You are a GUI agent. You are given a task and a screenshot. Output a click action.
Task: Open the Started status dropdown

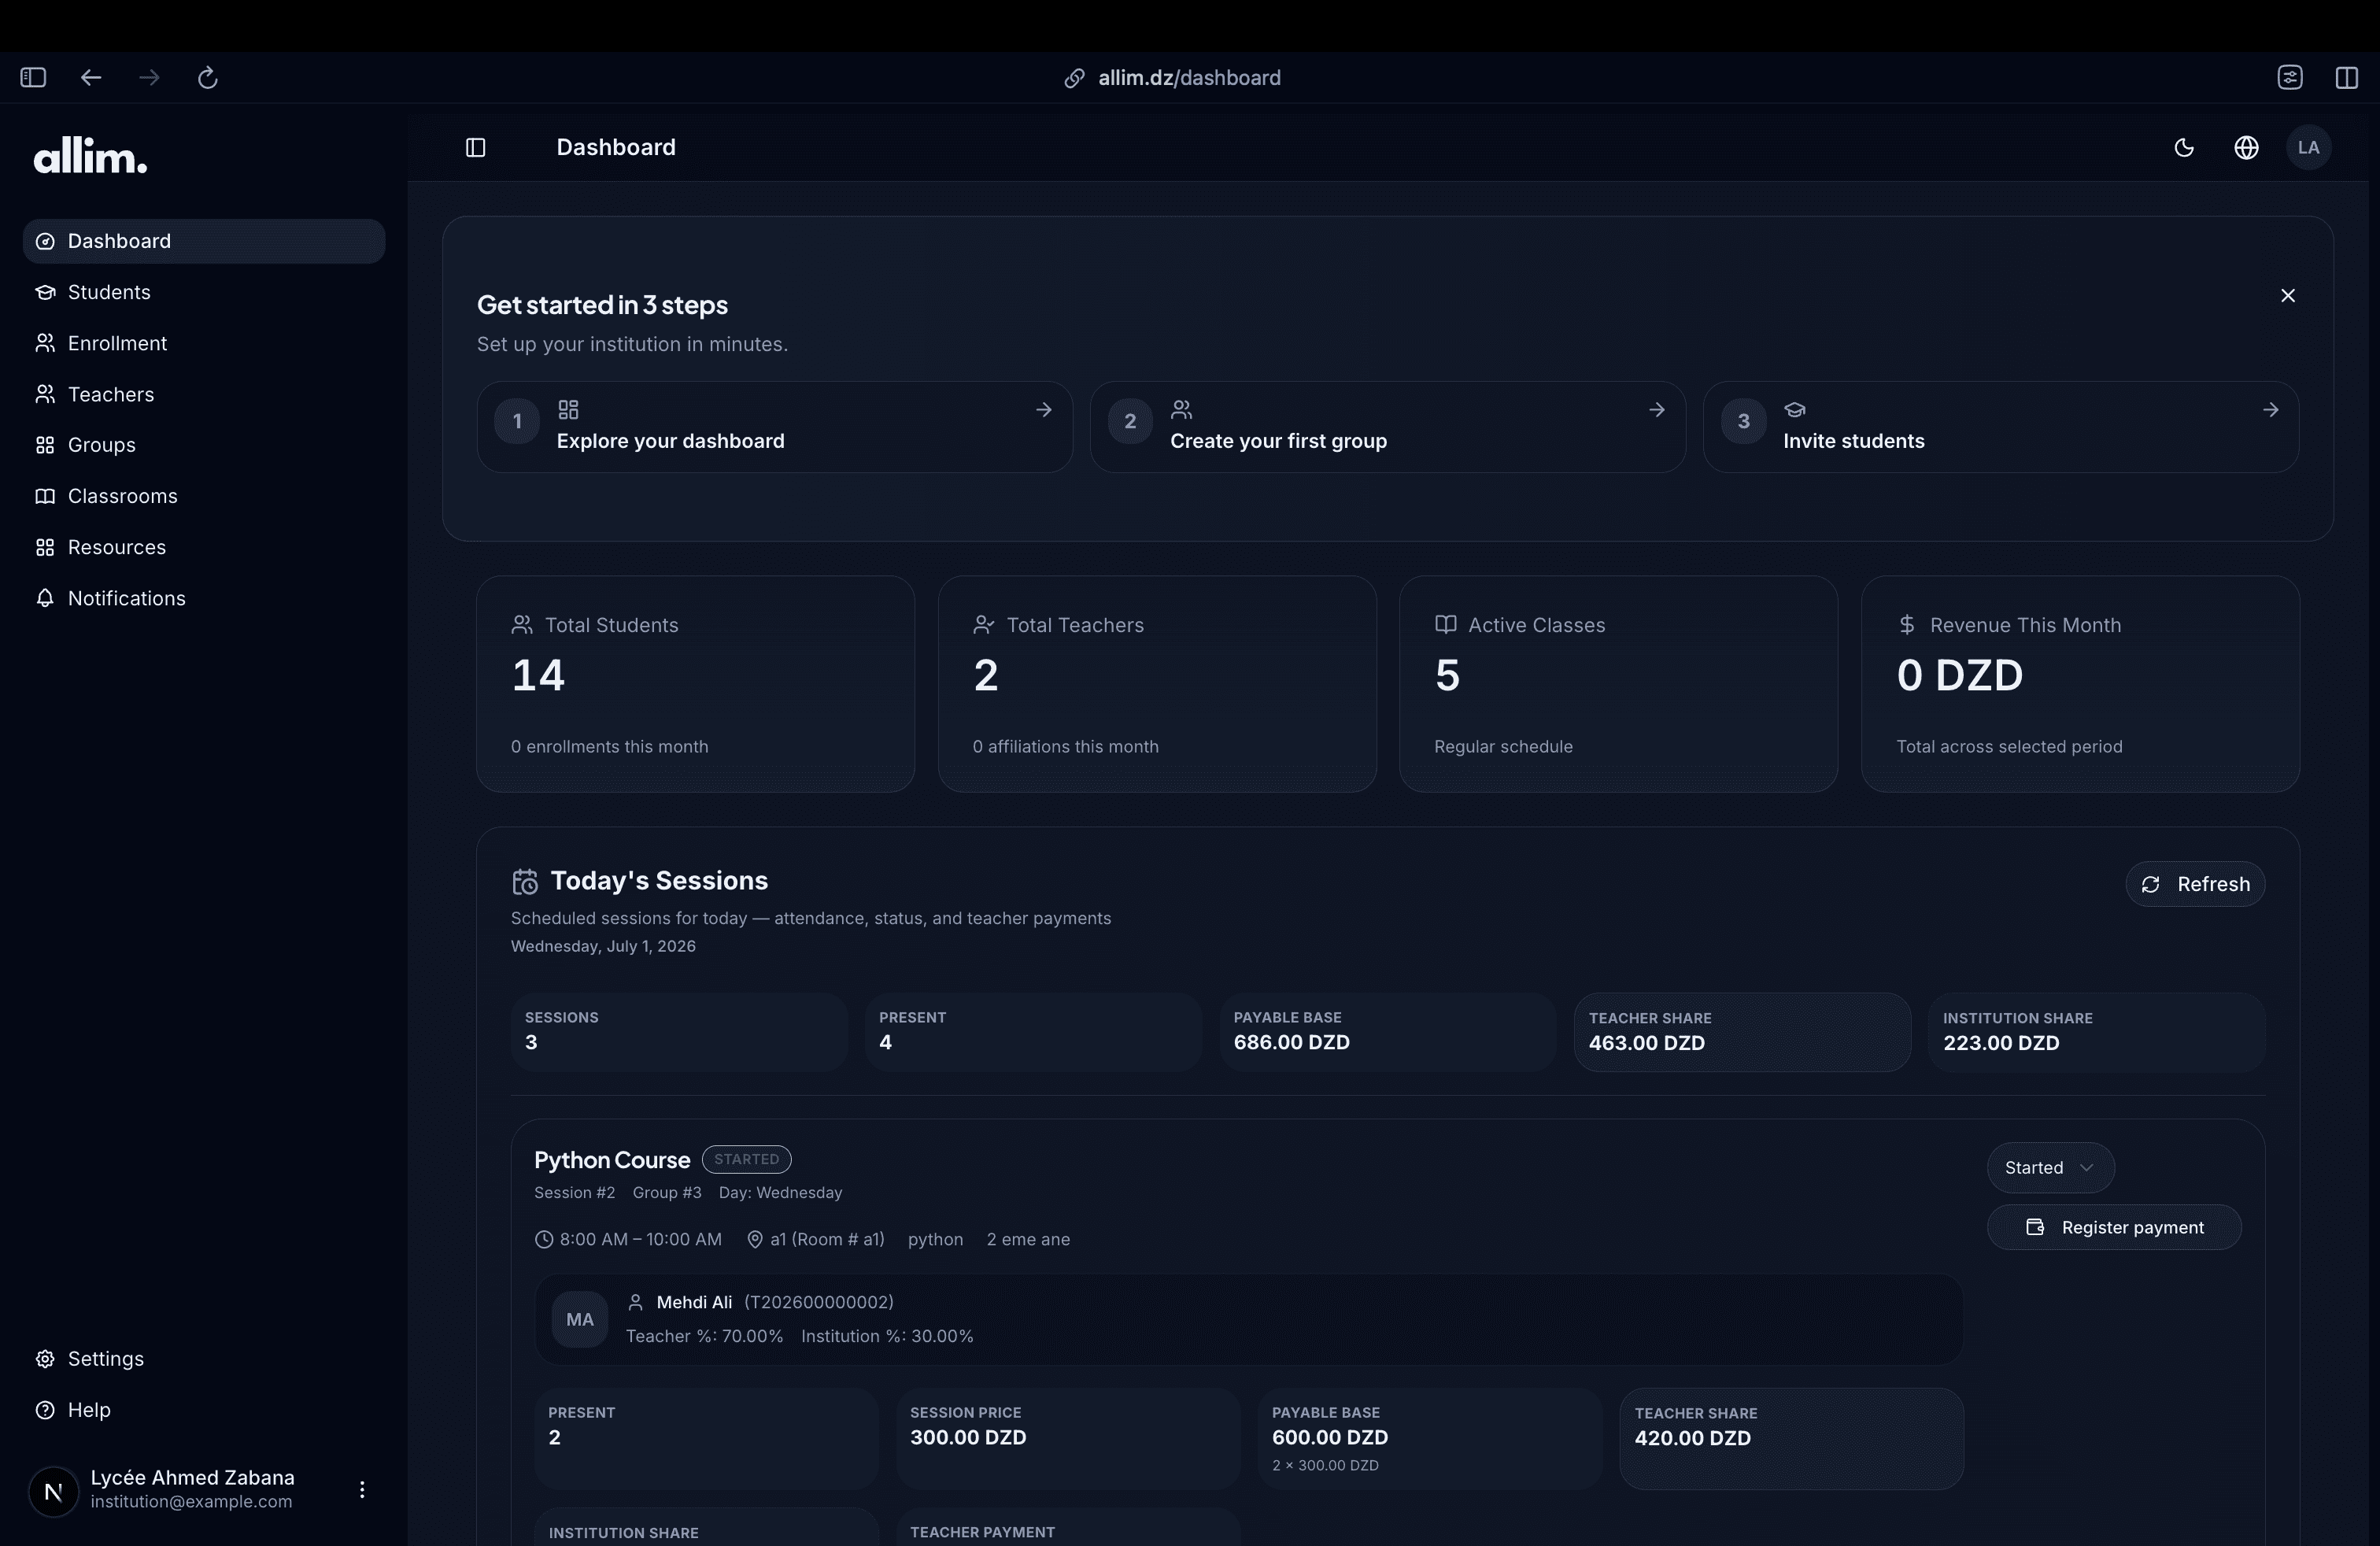(2050, 1167)
